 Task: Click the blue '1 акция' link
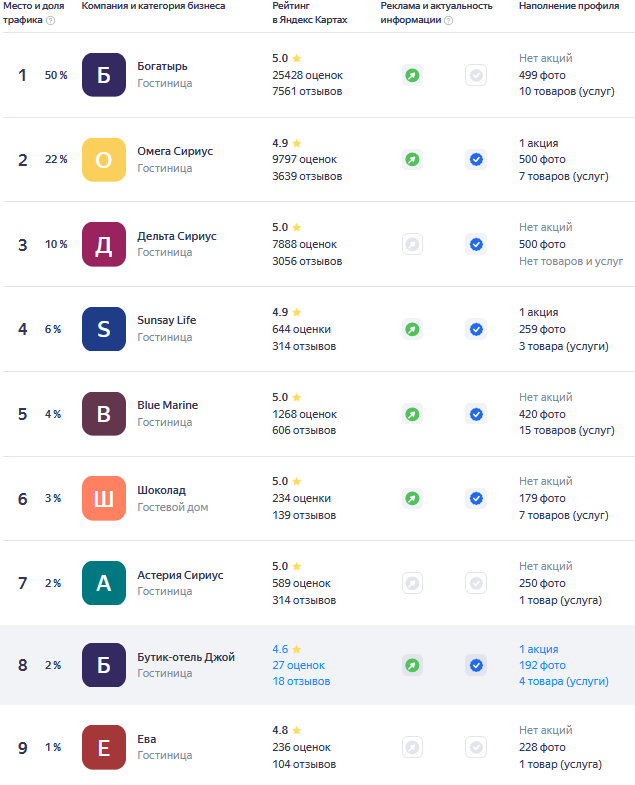pyautogui.click(x=538, y=649)
